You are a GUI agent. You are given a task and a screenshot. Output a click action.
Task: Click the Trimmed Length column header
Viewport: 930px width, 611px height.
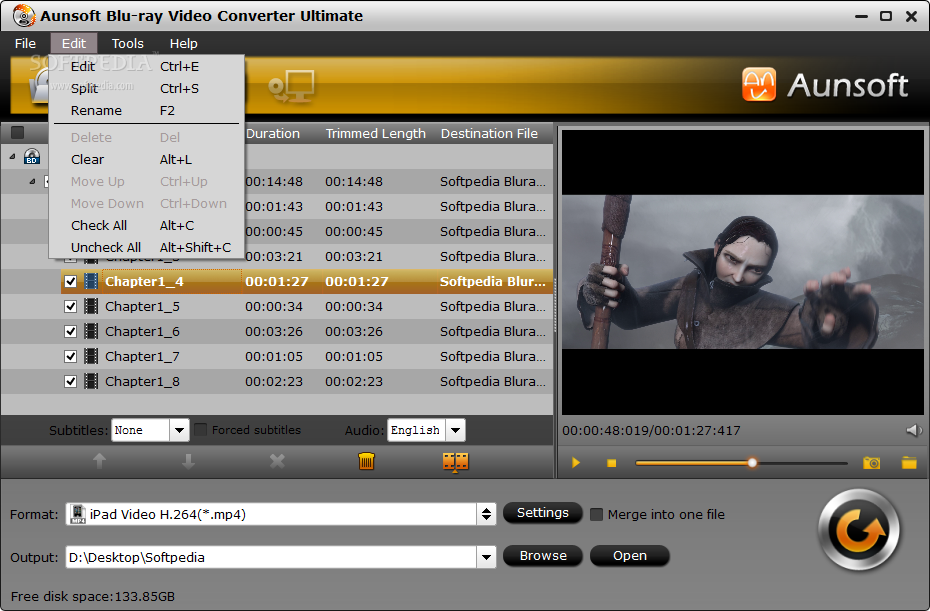click(x=375, y=133)
